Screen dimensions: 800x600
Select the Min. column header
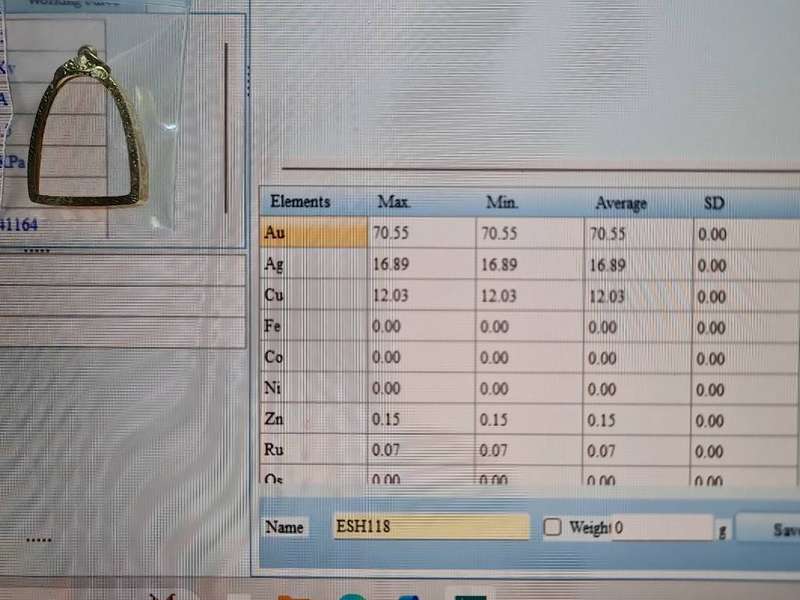502,203
